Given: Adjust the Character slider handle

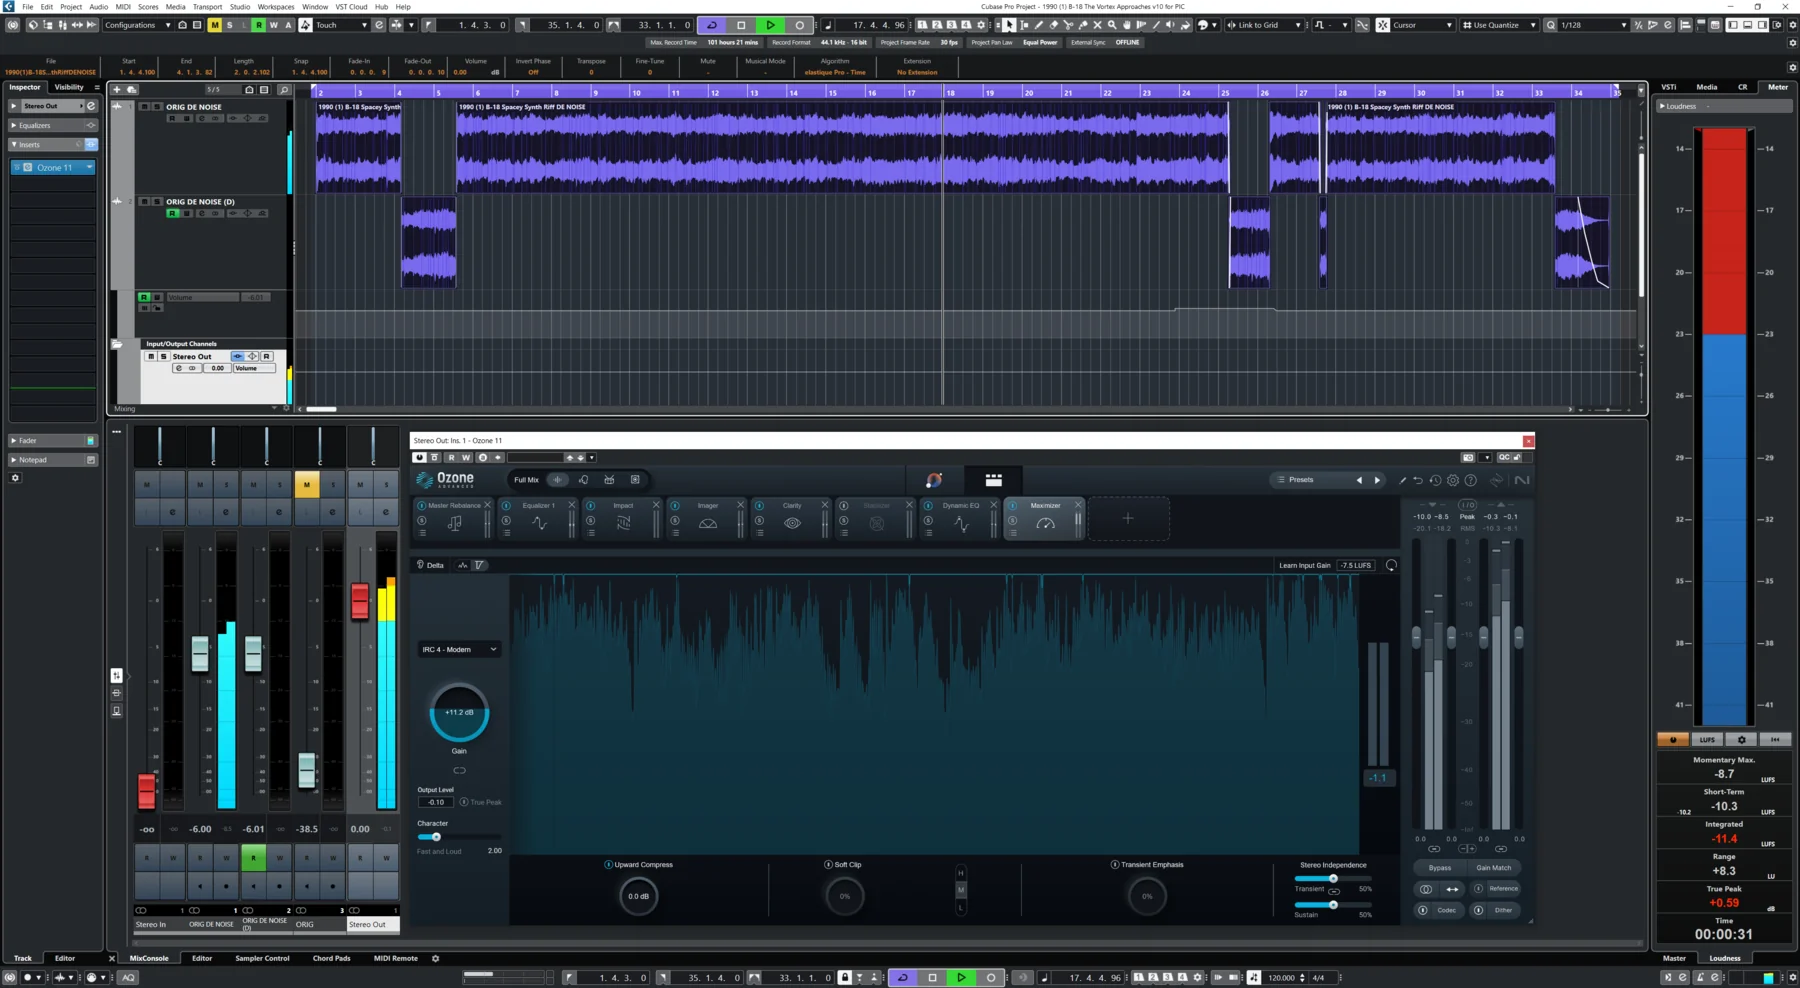Looking at the screenshot, I should tap(436, 837).
